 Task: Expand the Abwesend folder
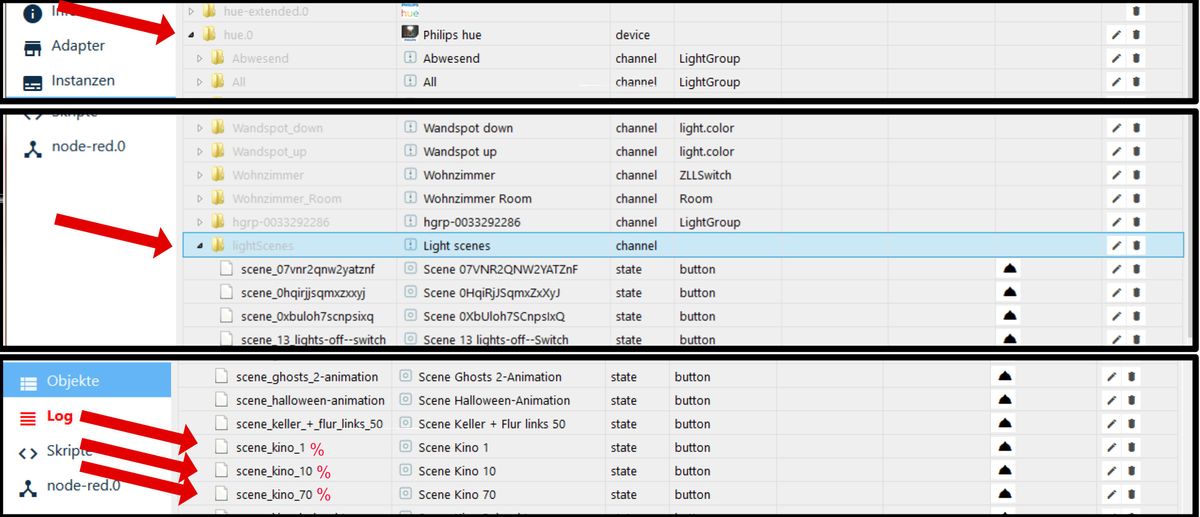[201, 59]
